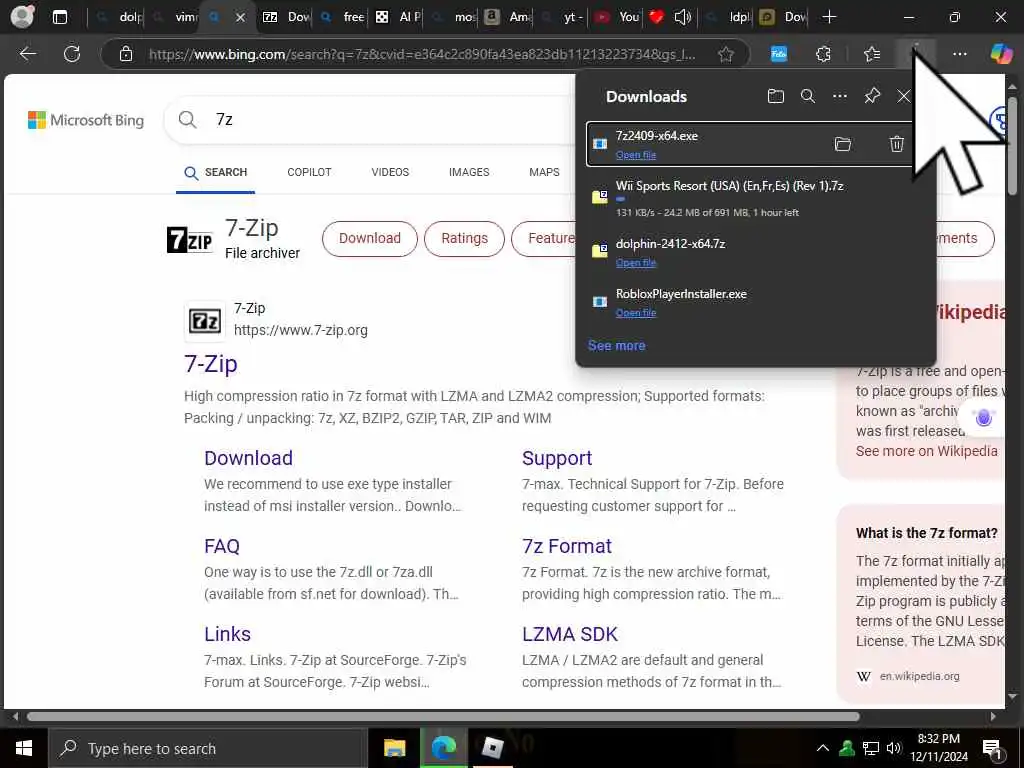
Task: Click See more in Downloads panel
Action: (x=616, y=345)
